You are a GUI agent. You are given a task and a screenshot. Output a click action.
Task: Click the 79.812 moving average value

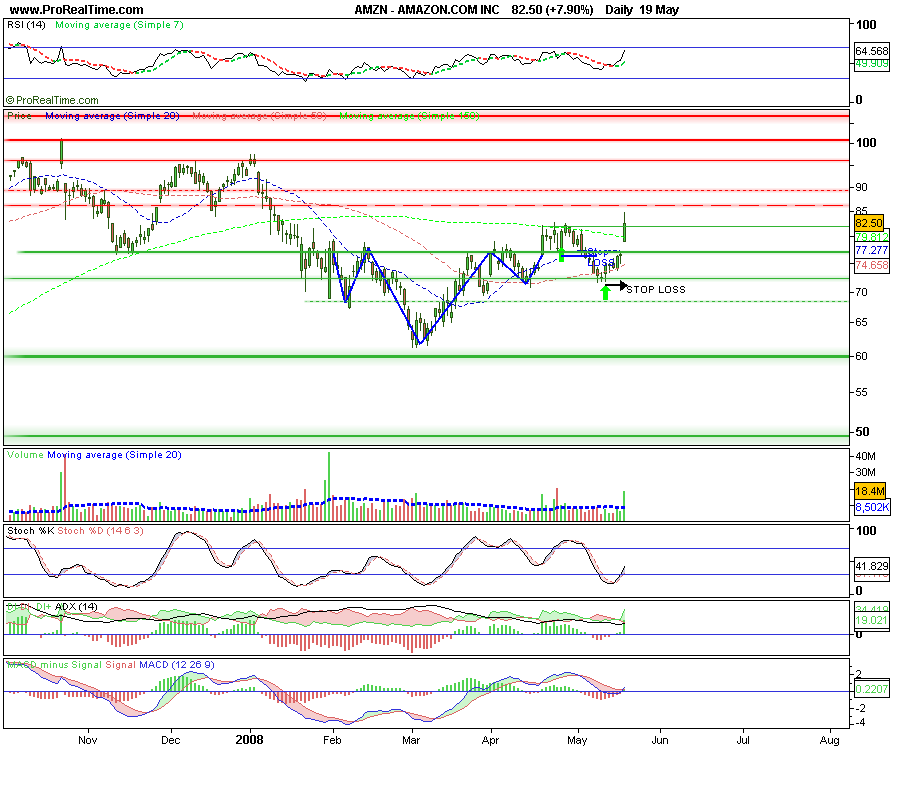[871, 237]
